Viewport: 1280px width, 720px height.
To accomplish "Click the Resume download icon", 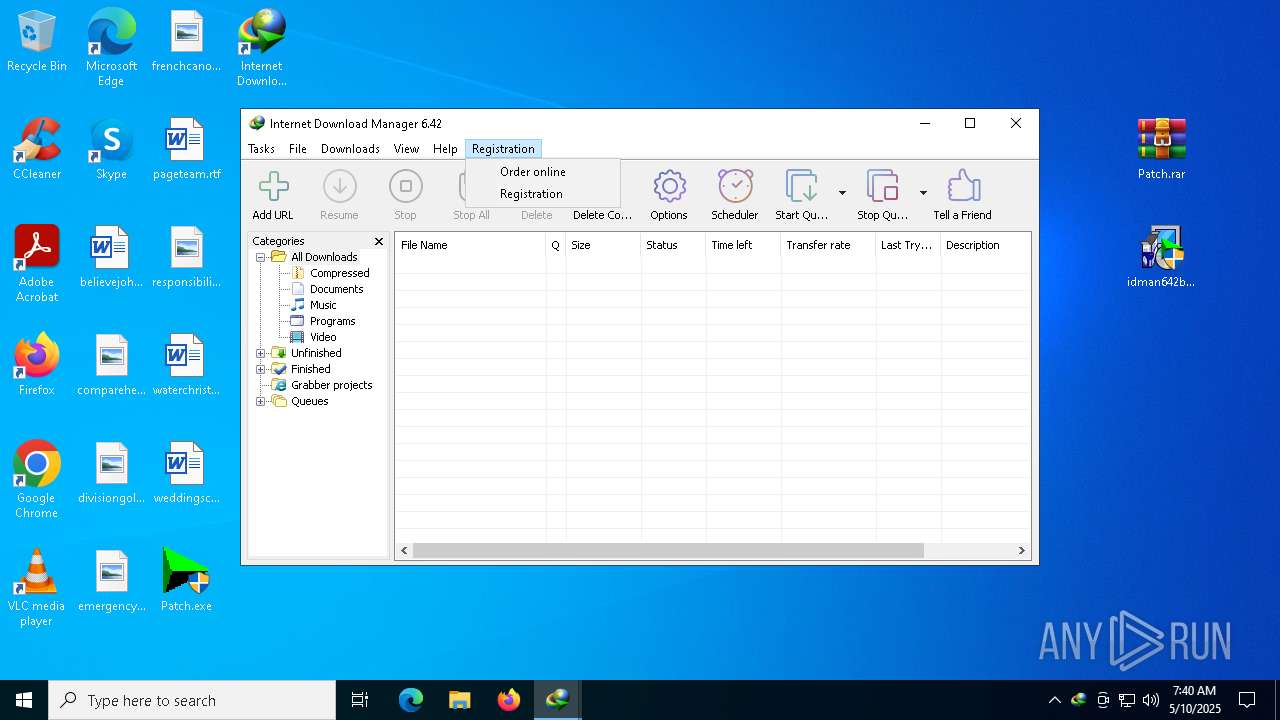I will (x=339, y=187).
